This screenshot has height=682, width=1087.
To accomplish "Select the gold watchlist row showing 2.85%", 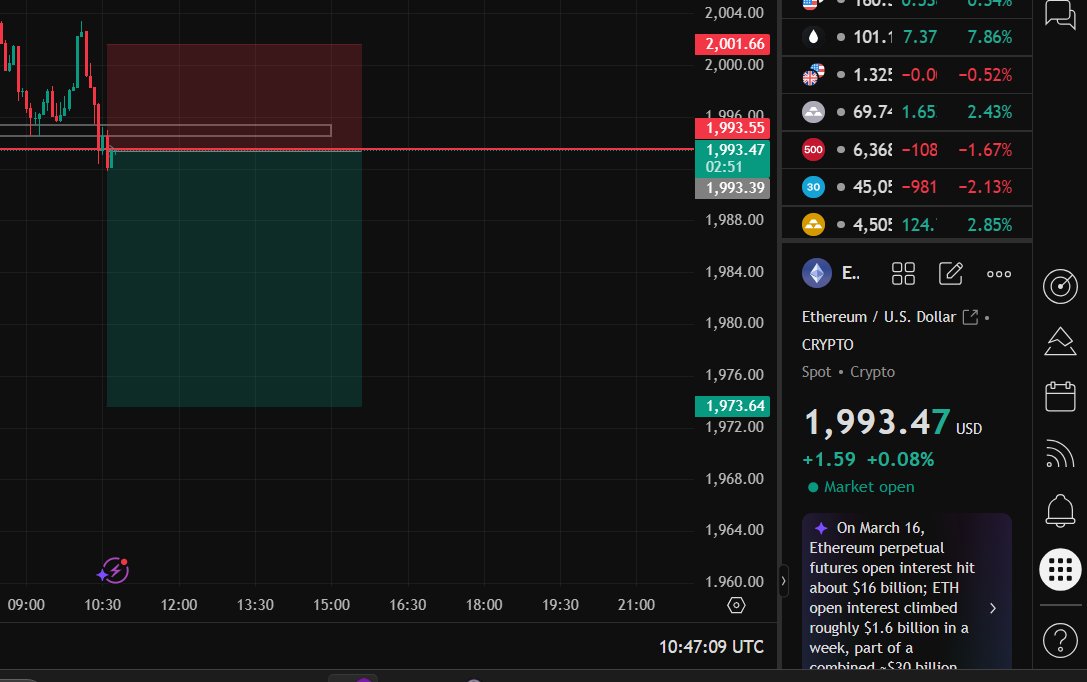I will coord(907,224).
